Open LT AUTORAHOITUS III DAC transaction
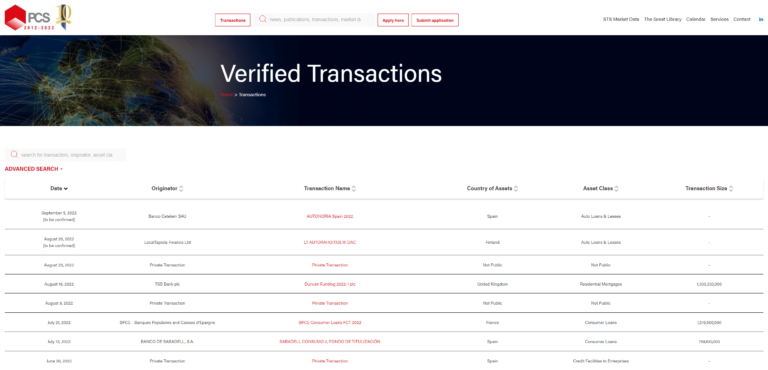This screenshot has width=768, height=370. tap(330, 242)
